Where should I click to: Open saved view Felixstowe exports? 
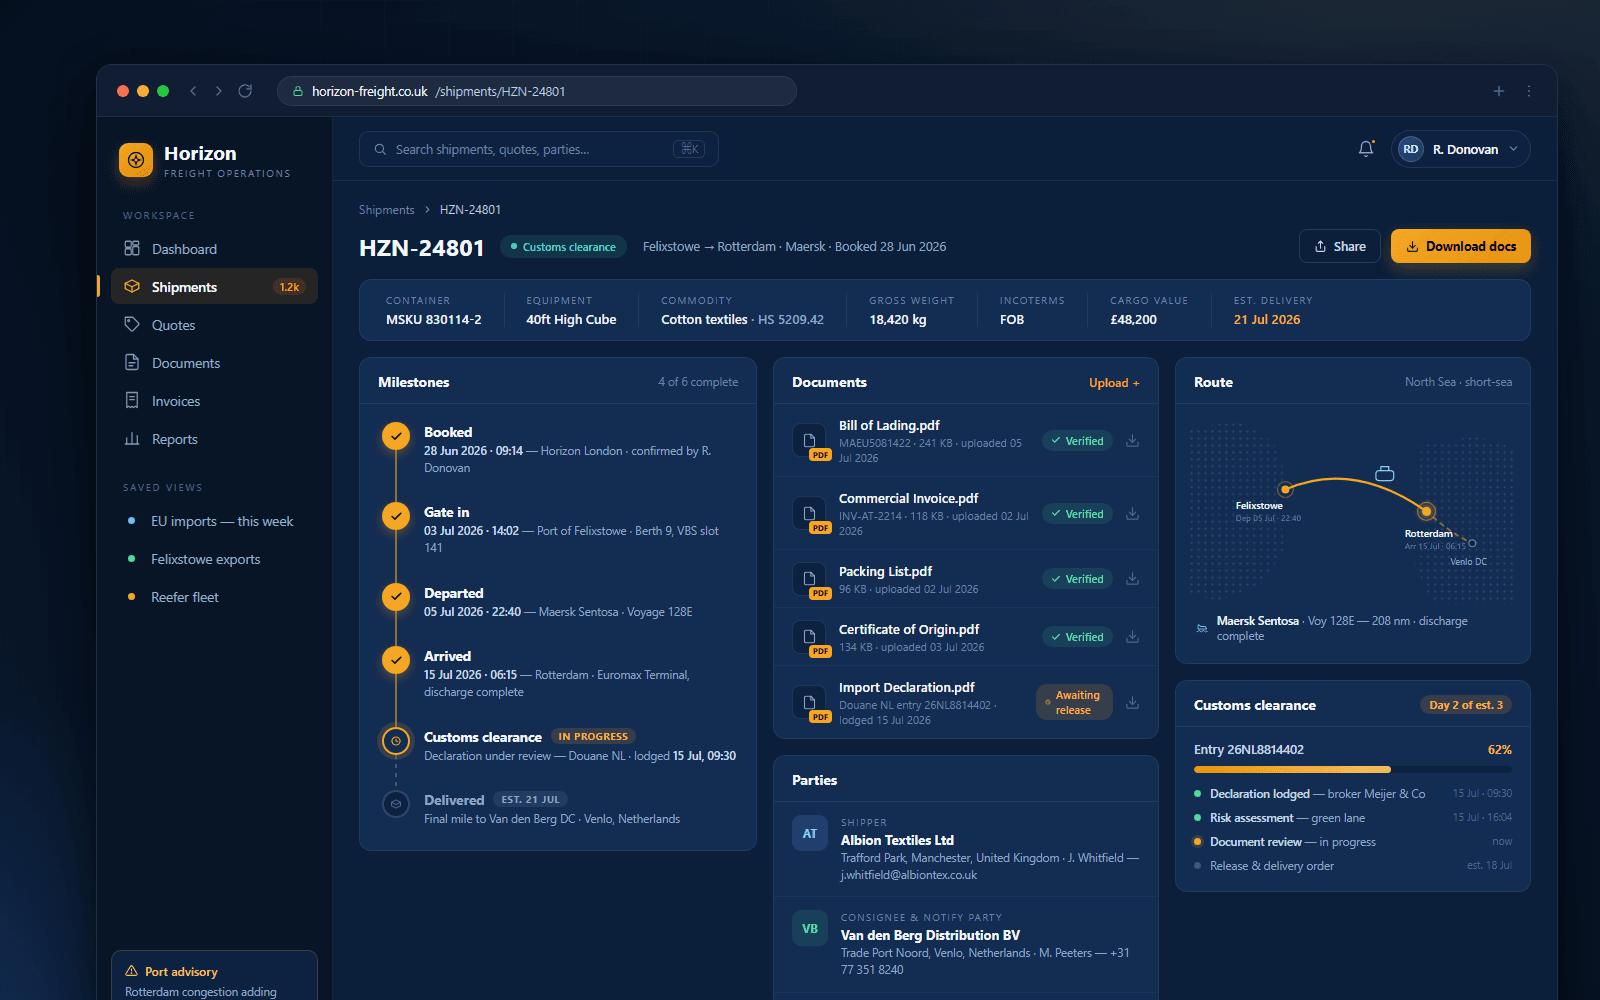(x=214, y=559)
